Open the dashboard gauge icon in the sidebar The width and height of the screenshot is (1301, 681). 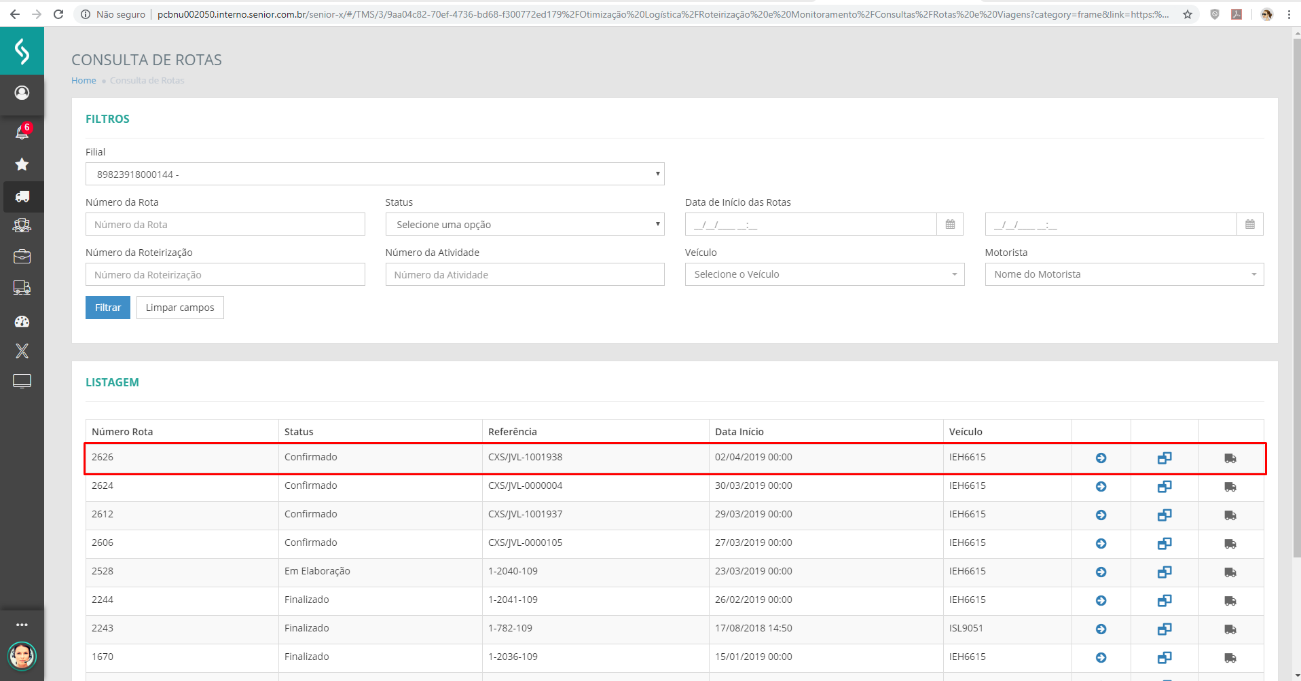(21, 322)
